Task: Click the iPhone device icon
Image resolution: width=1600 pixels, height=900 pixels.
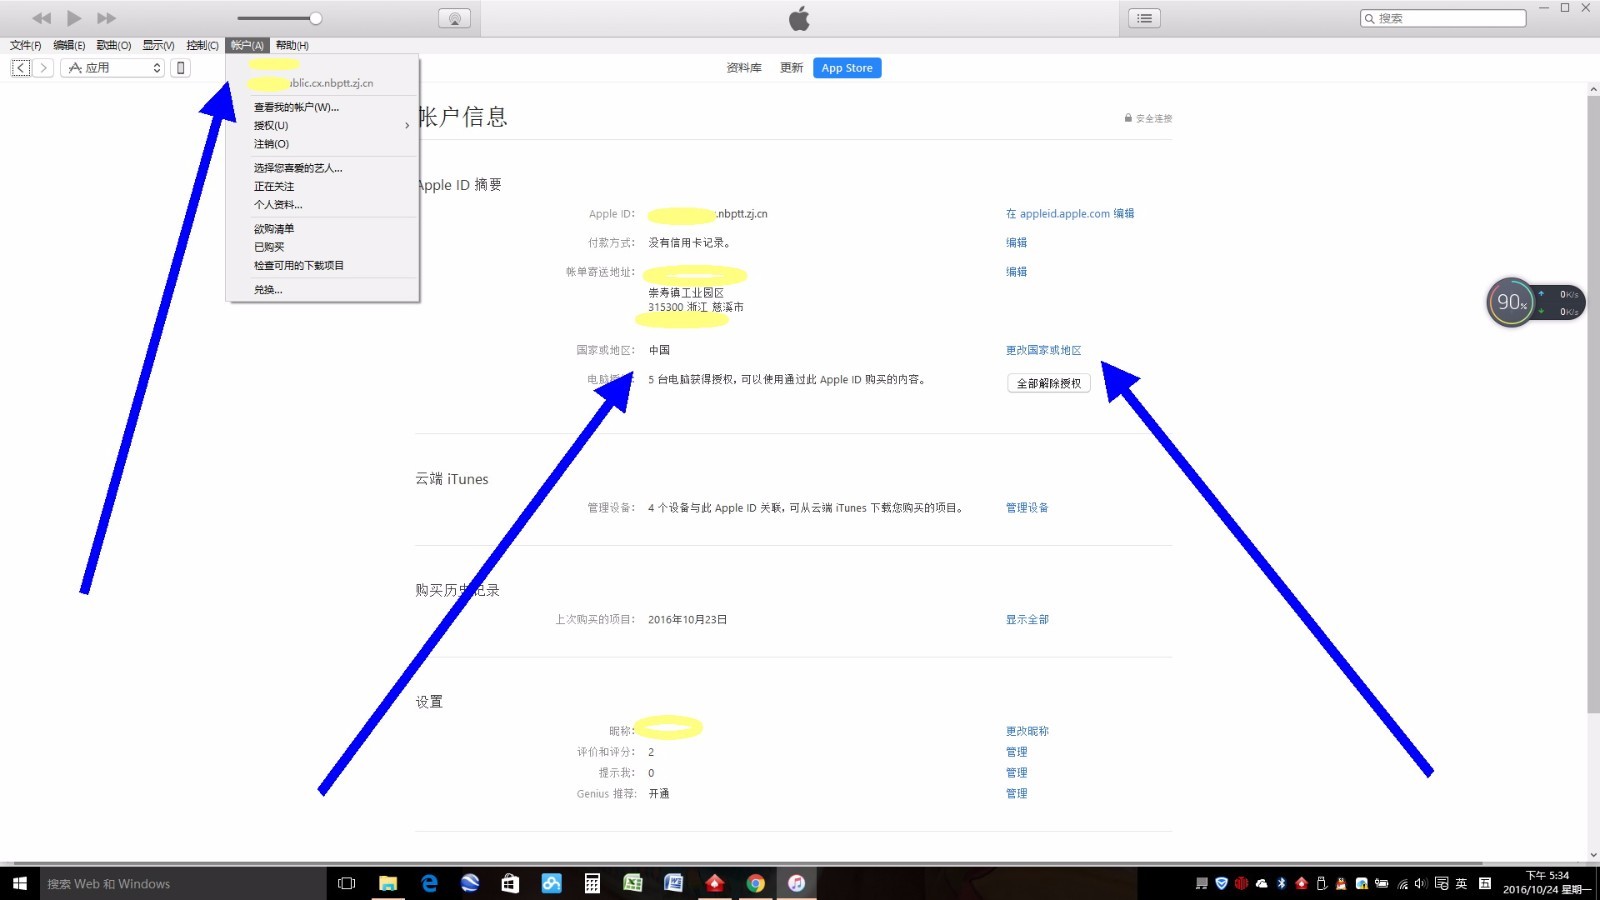Action: pyautogui.click(x=180, y=68)
